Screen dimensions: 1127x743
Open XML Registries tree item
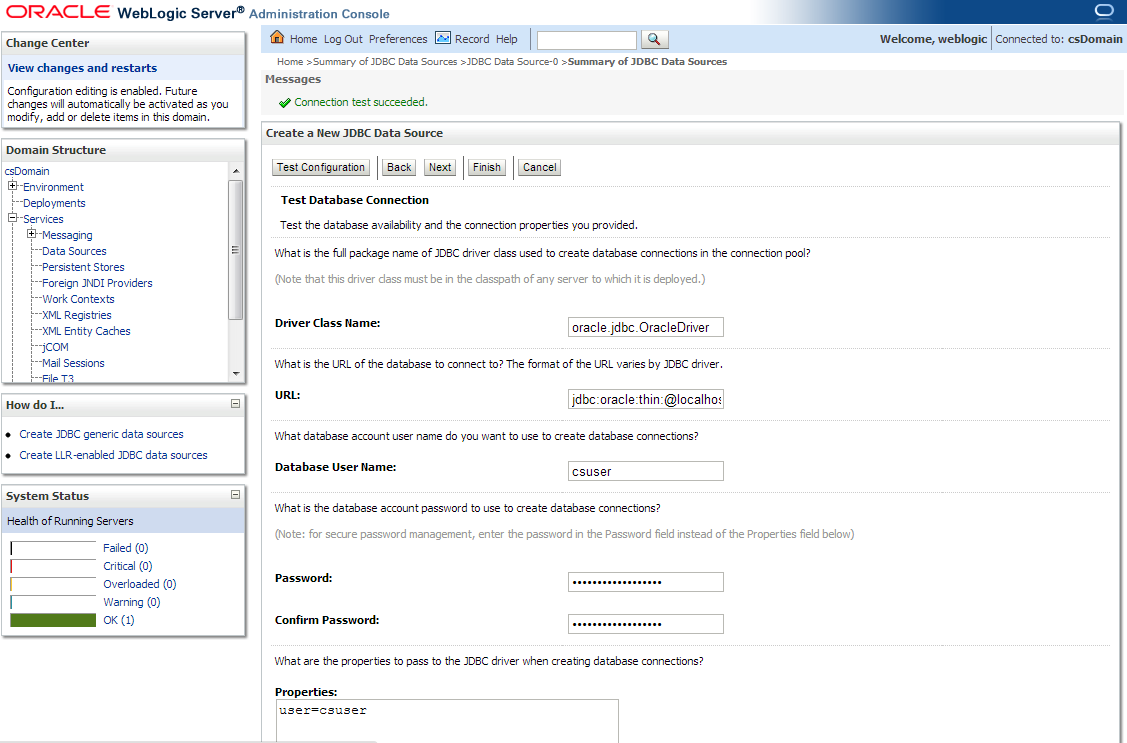click(x=76, y=315)
